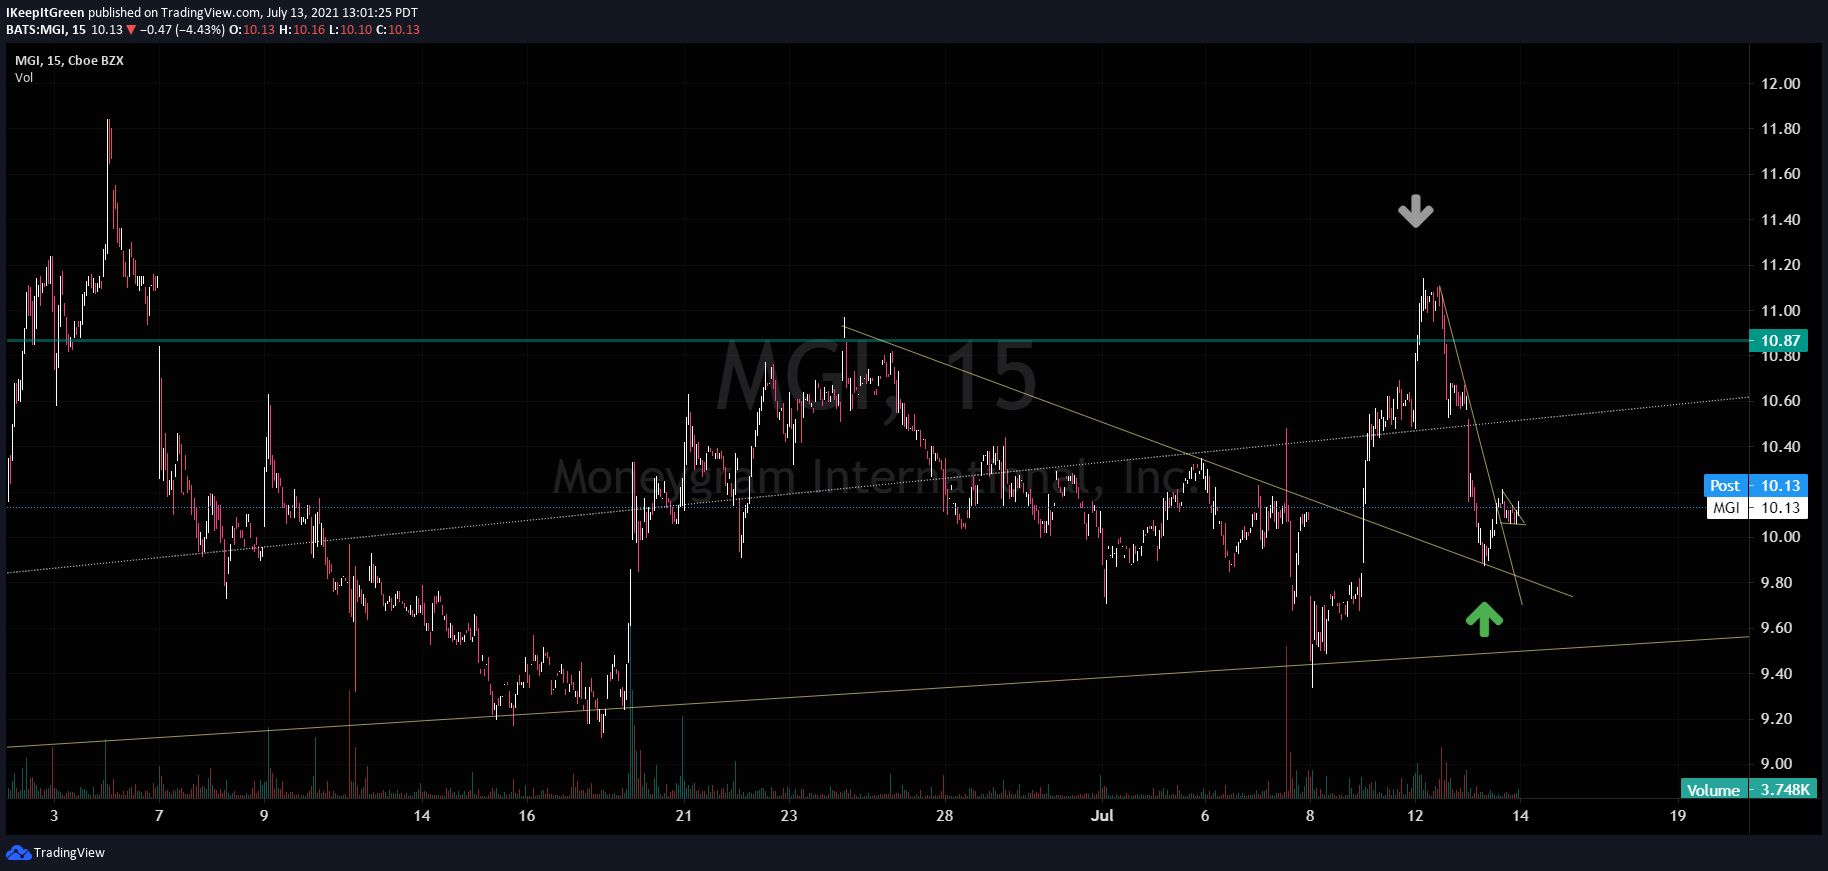Click the 'Vol' indicator legend
The width and height of the screenshot is (1828, 871).
pyautogui.click(x=24, y=77)
